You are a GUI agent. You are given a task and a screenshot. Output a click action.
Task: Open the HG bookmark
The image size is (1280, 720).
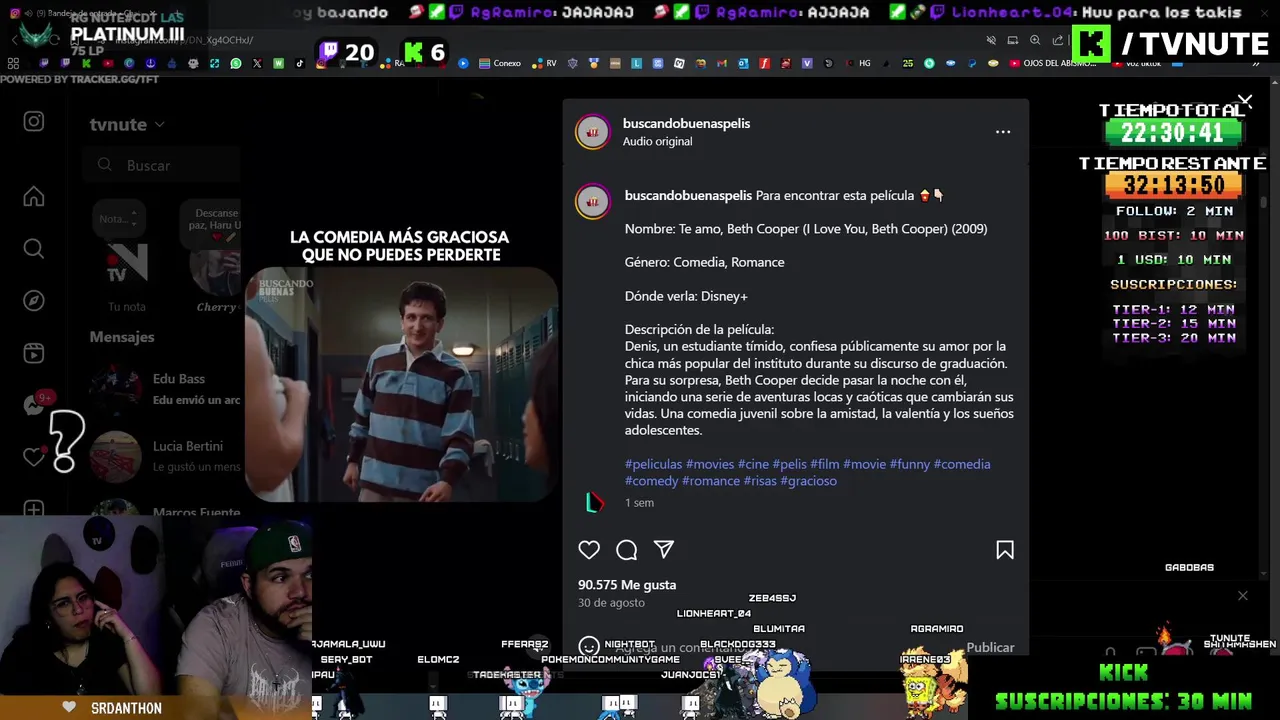coord(859,63)
